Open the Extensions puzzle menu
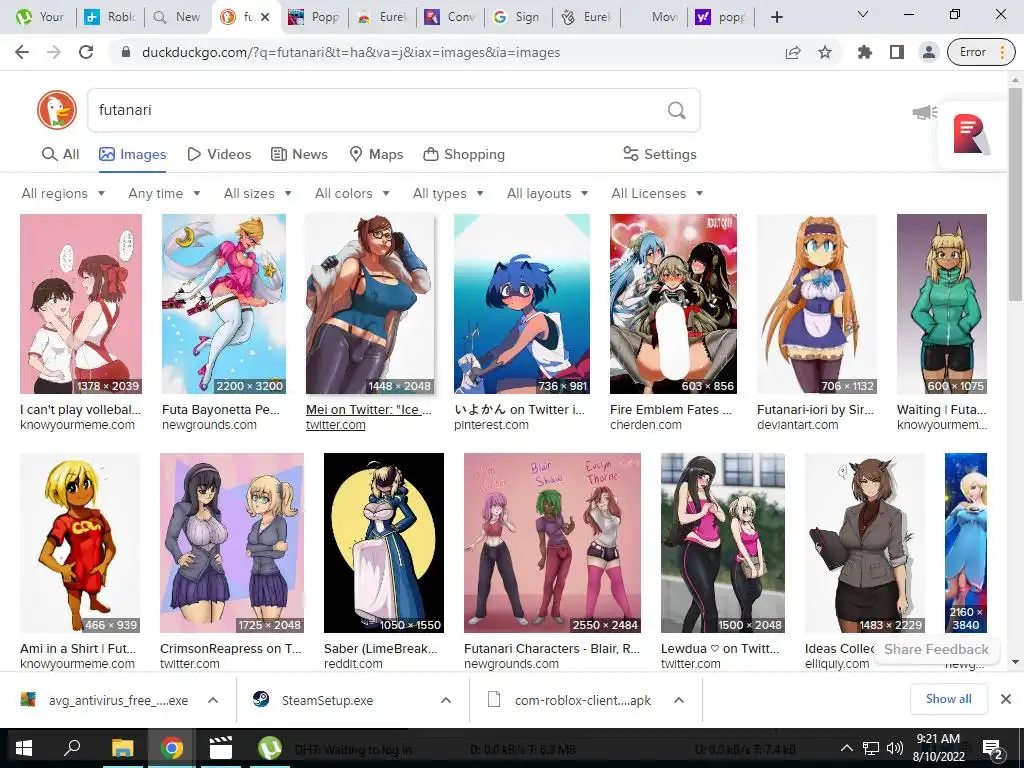 865,52
